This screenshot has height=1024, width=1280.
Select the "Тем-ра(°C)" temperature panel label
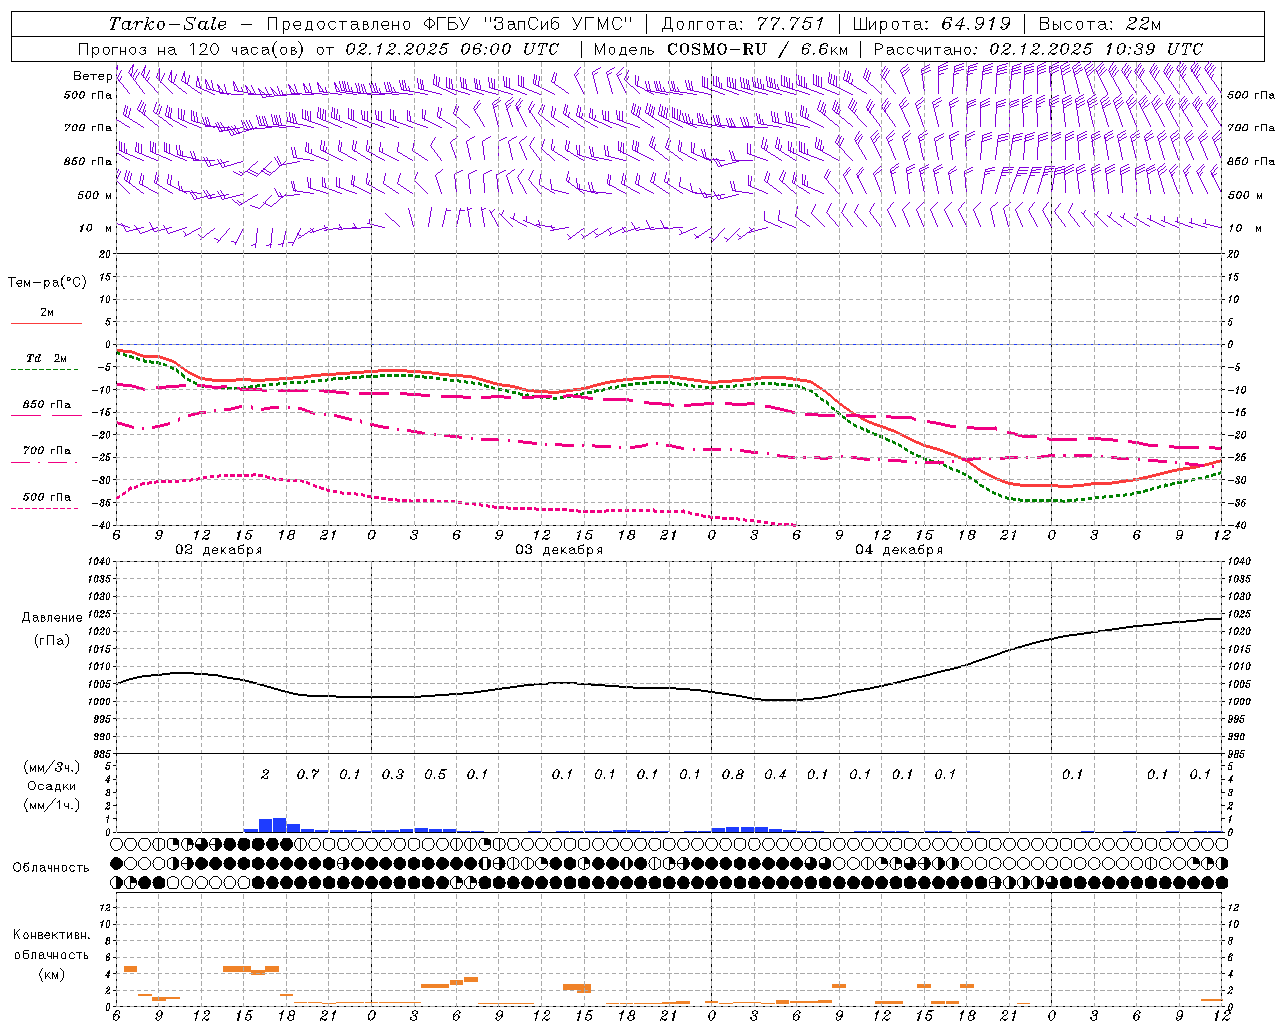pyautogui.click(x=47, y=283)
